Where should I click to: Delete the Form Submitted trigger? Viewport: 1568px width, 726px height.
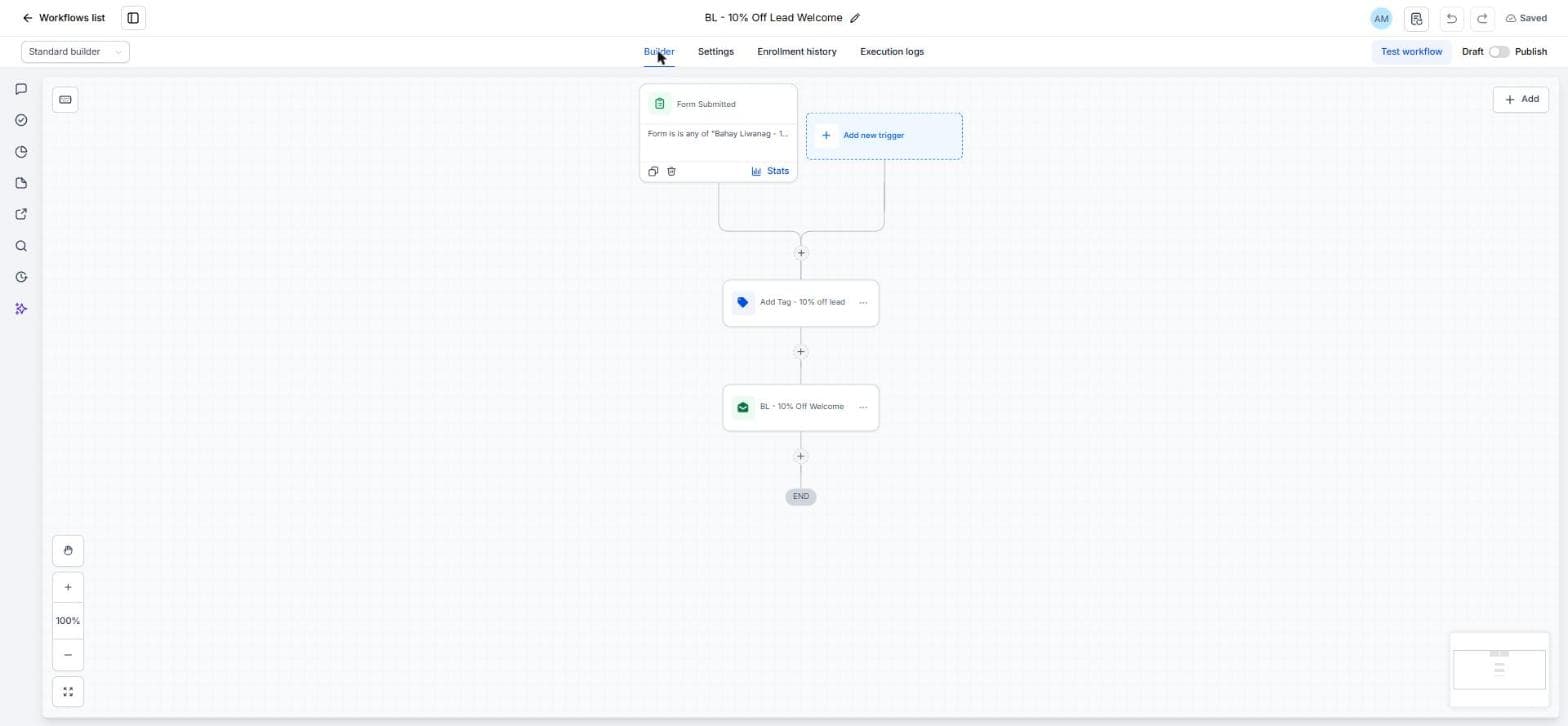pos(671,171)
